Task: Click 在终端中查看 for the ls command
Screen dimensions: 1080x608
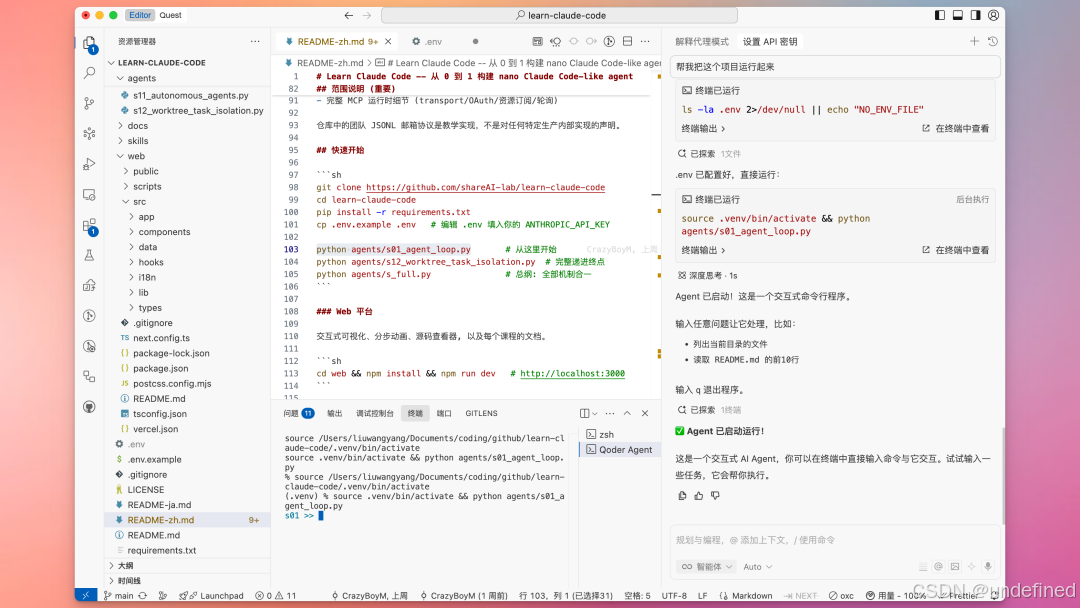Action: click(x=956, y=129)
